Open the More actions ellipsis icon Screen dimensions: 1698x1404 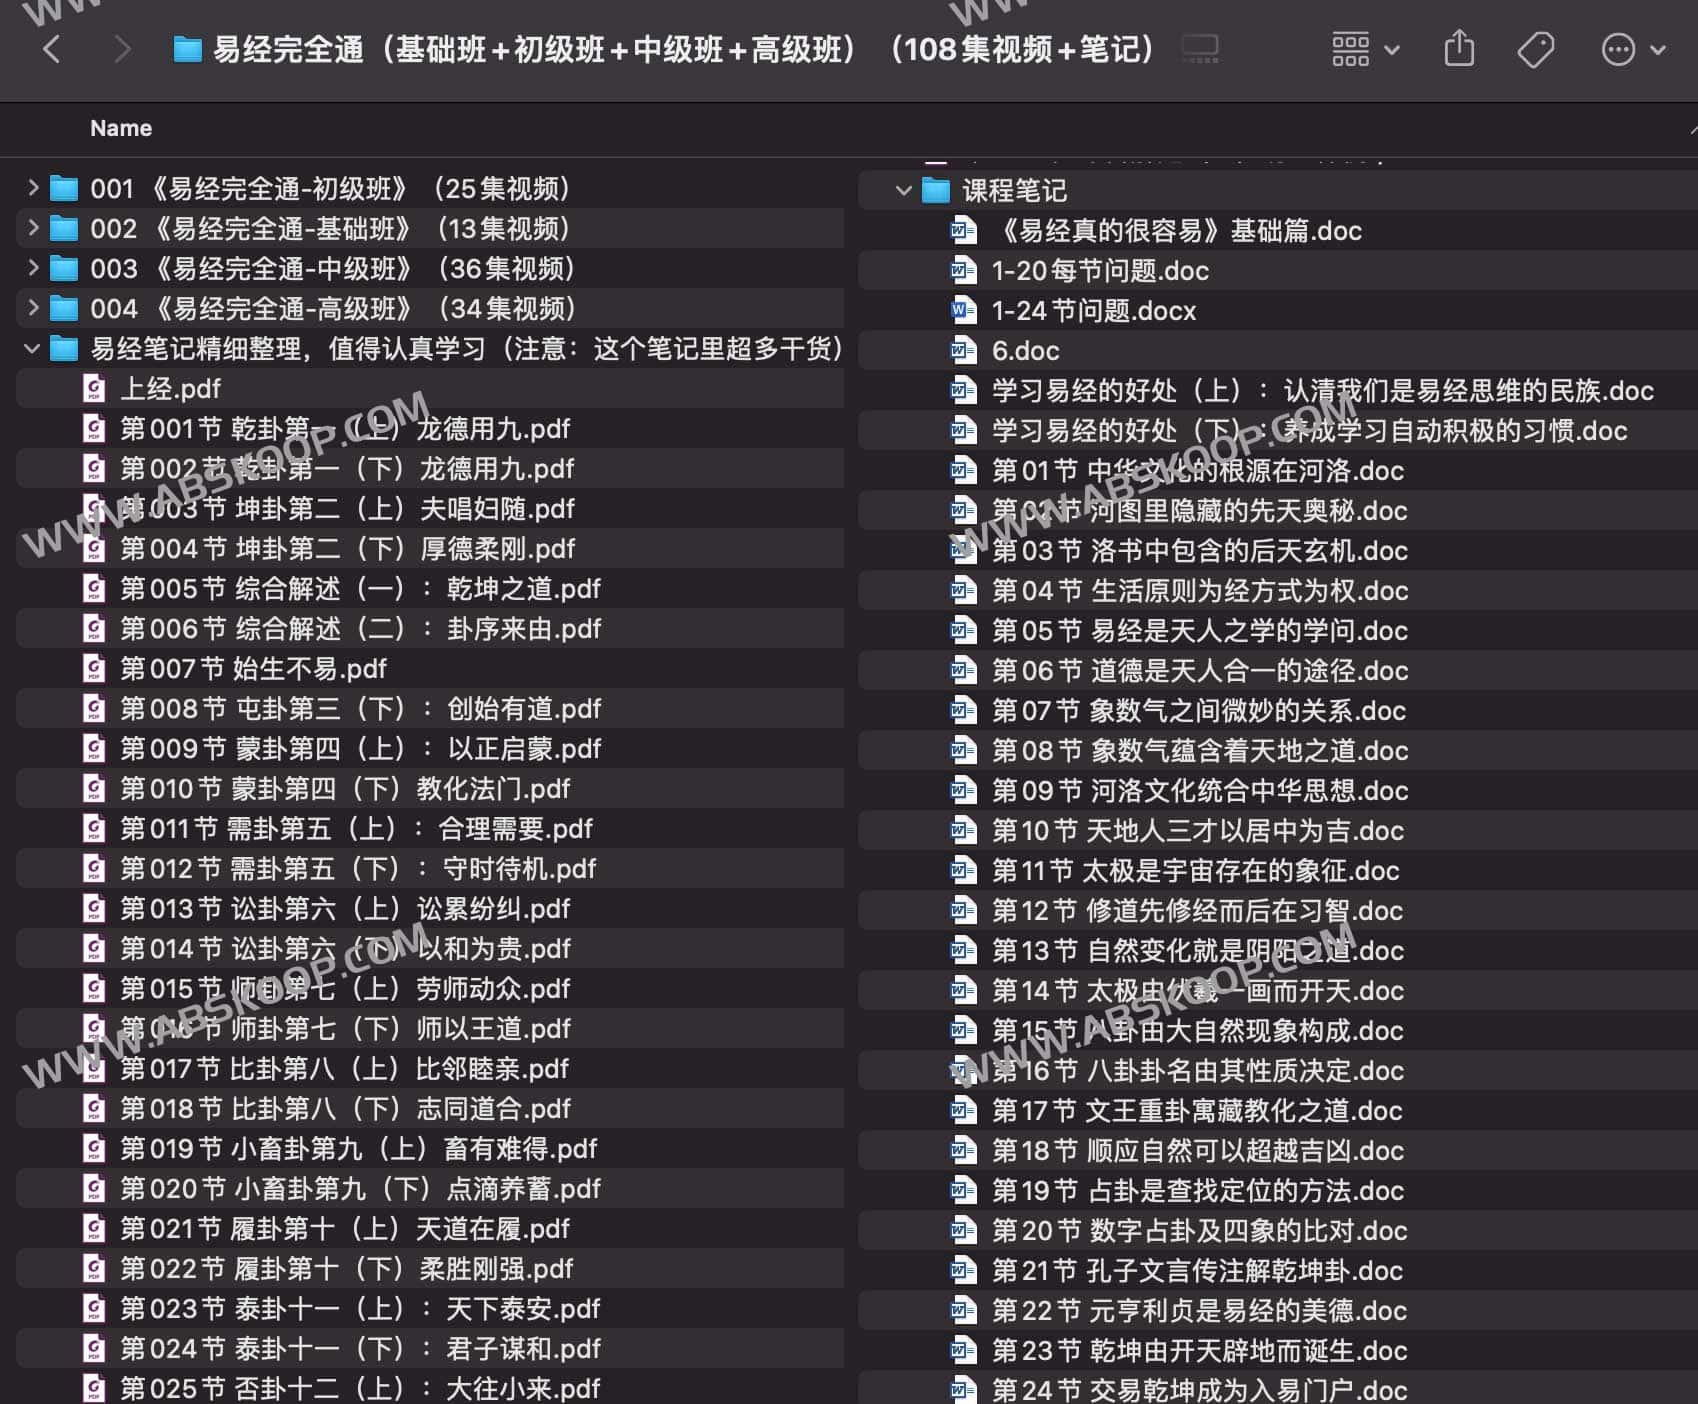pyautogui.click(x=1617, y=48)
